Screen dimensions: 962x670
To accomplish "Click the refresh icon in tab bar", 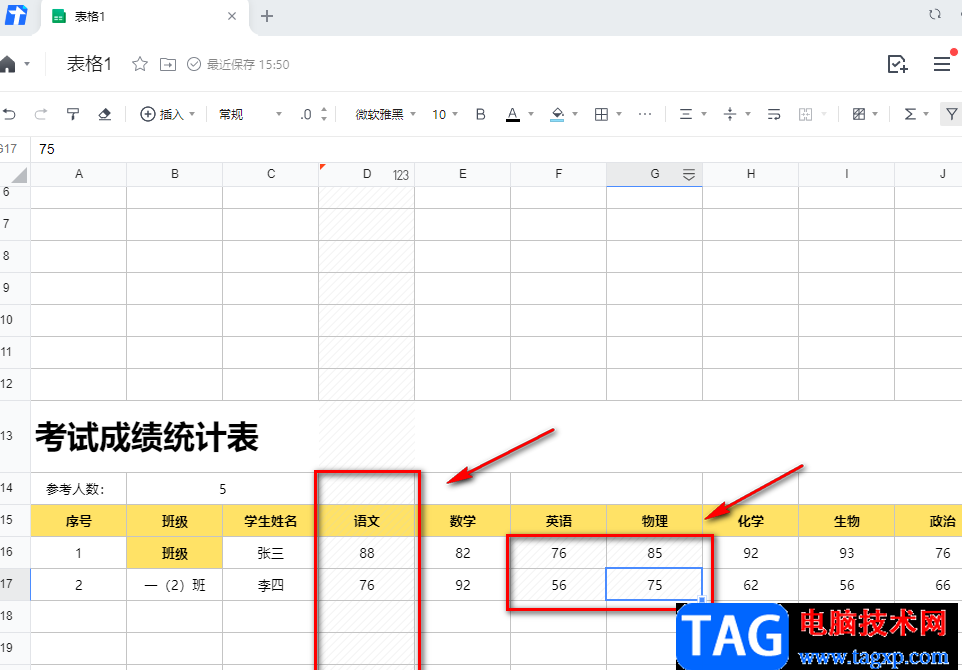I will pos(935,14).
